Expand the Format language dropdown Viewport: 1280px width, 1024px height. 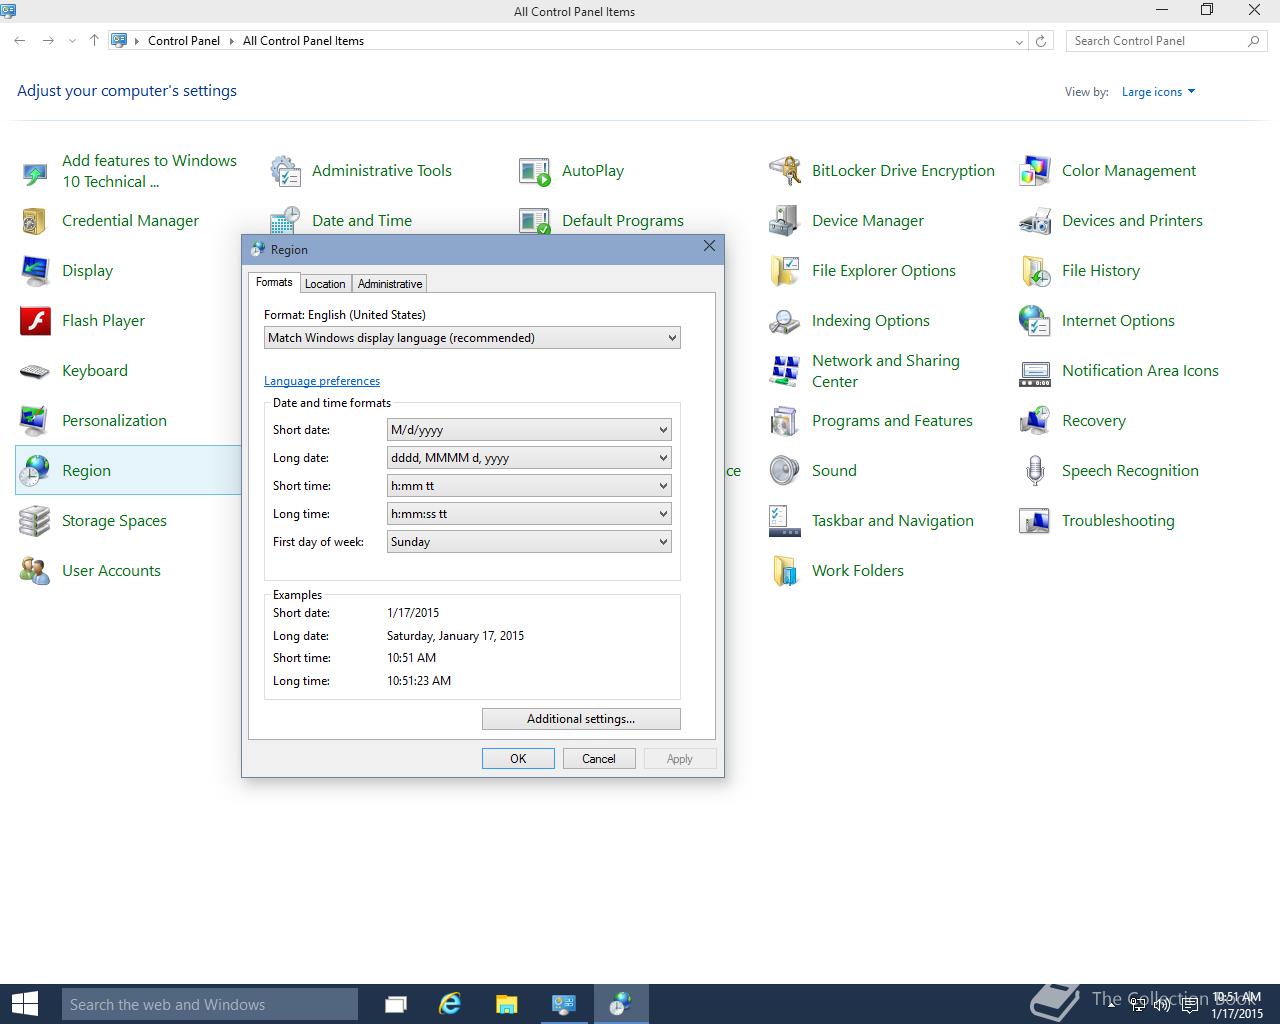point(472,338)
